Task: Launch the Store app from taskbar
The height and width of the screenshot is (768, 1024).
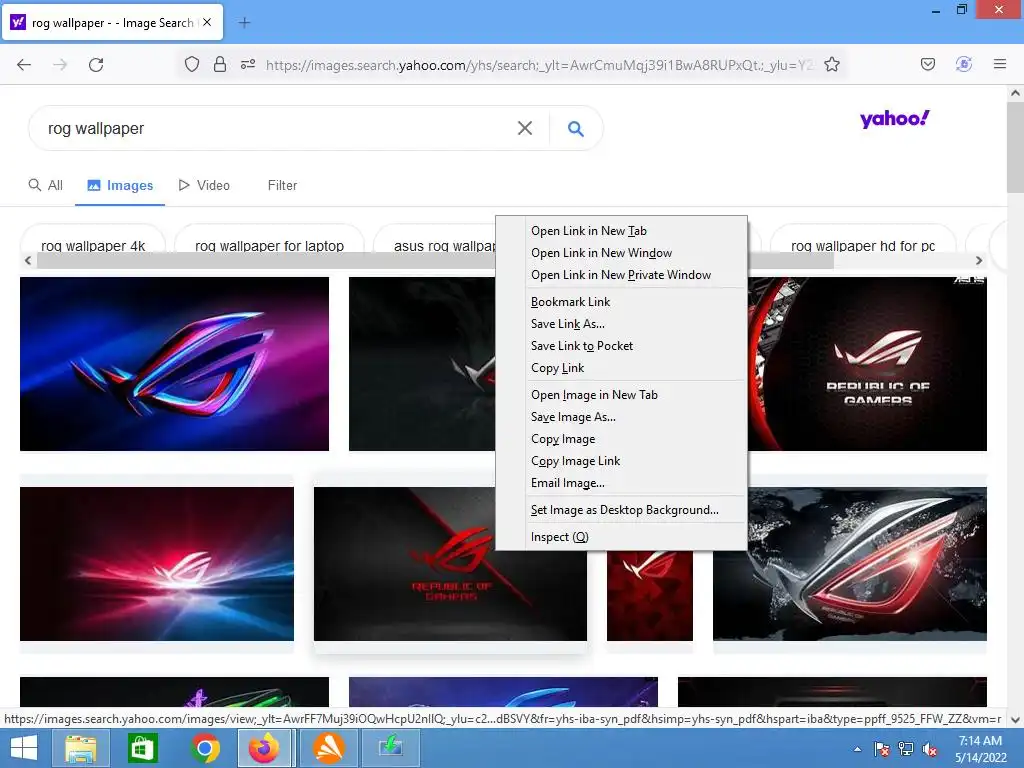Action: coord(142,748)
